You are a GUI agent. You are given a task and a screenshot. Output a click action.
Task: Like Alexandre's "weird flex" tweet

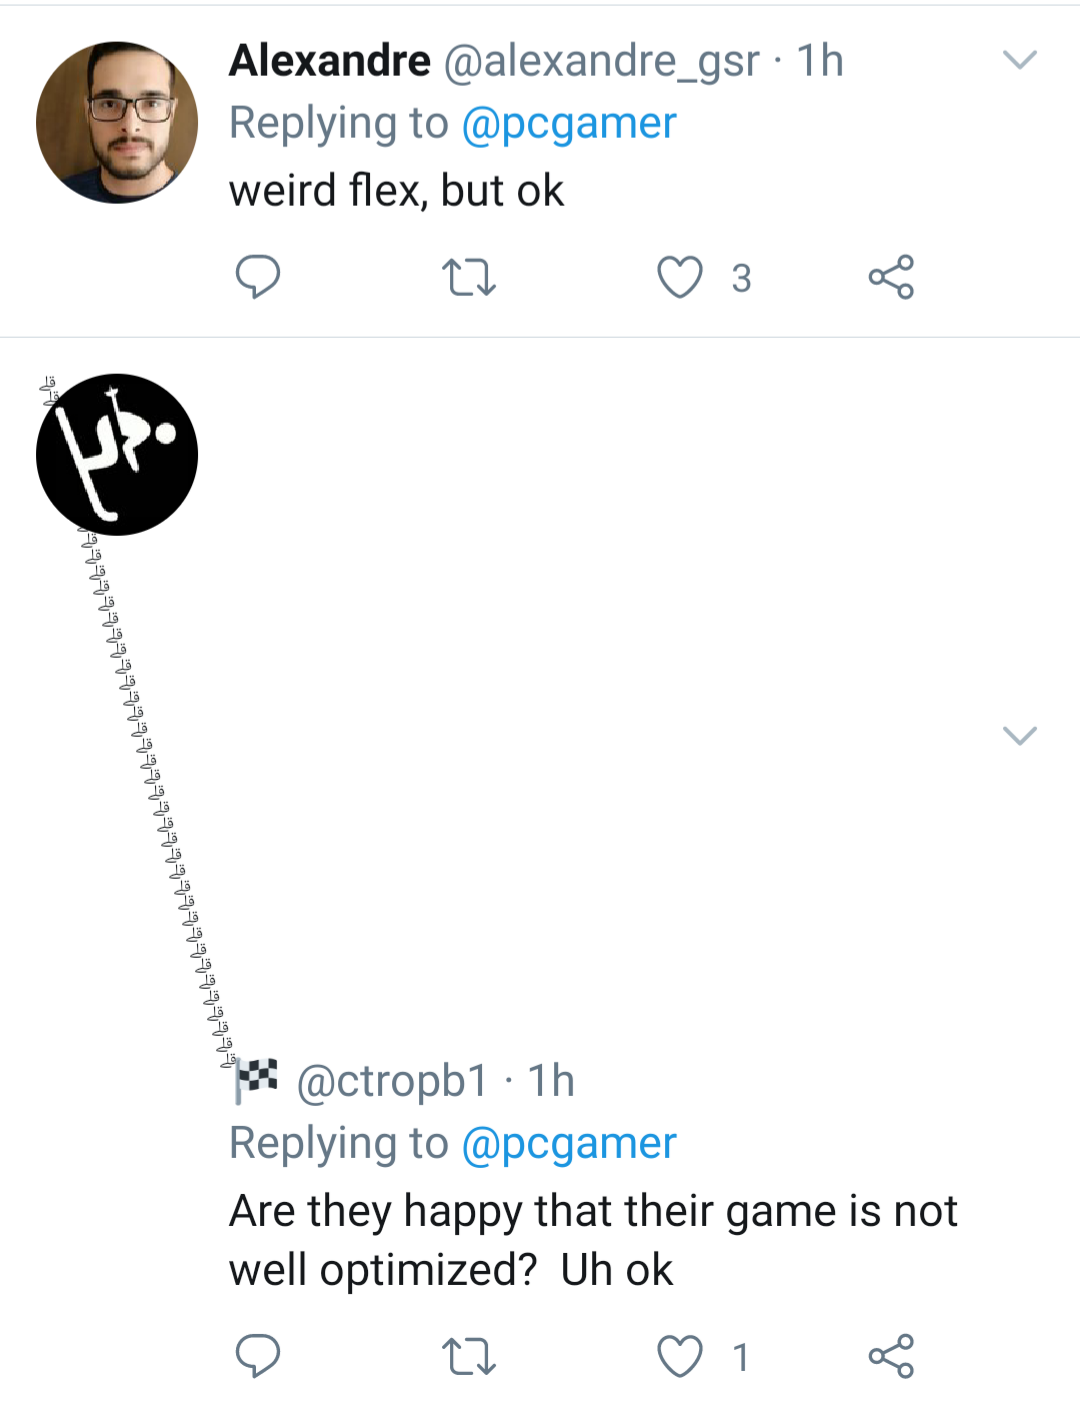click(x=680, y=277)
